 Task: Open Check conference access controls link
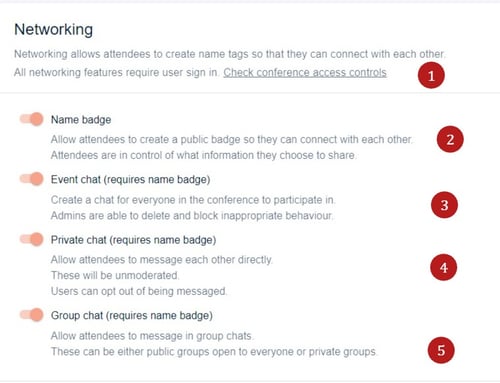(305, 72)
